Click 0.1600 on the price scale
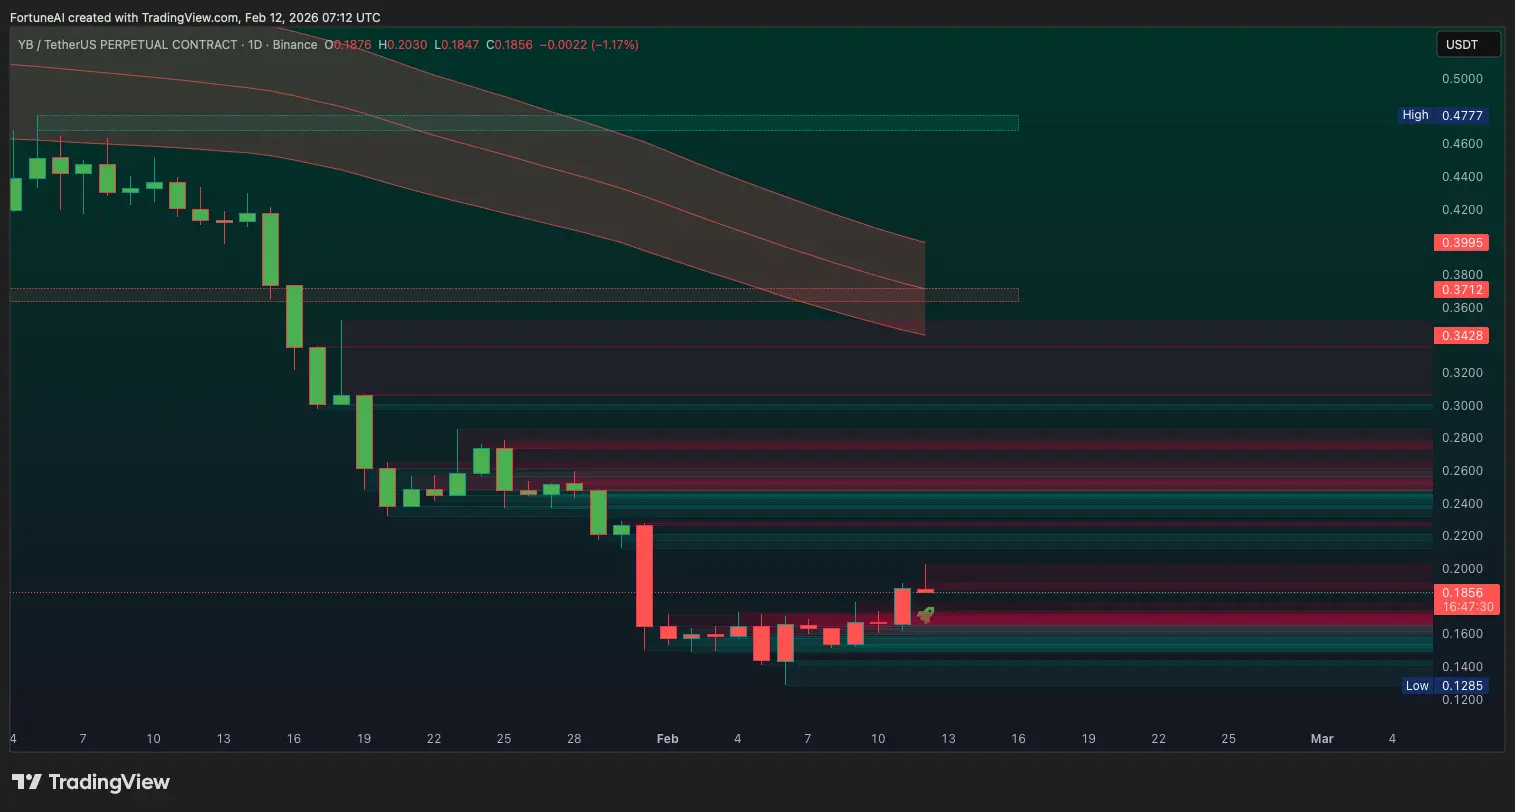 click(1462, 634)
